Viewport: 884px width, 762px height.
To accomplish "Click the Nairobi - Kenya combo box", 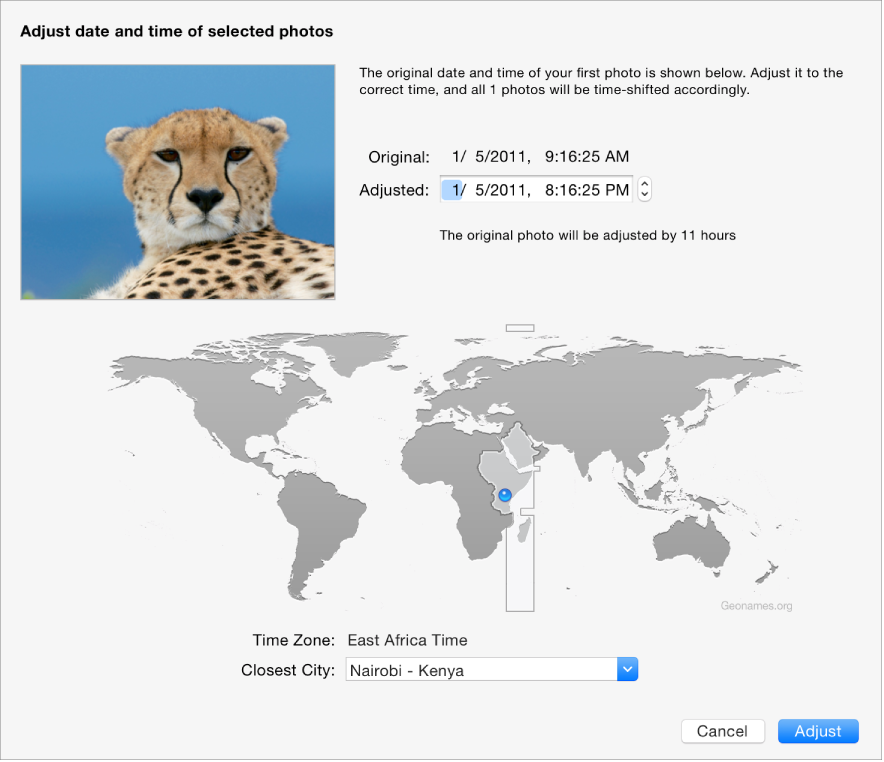I will tap(480, 669).
